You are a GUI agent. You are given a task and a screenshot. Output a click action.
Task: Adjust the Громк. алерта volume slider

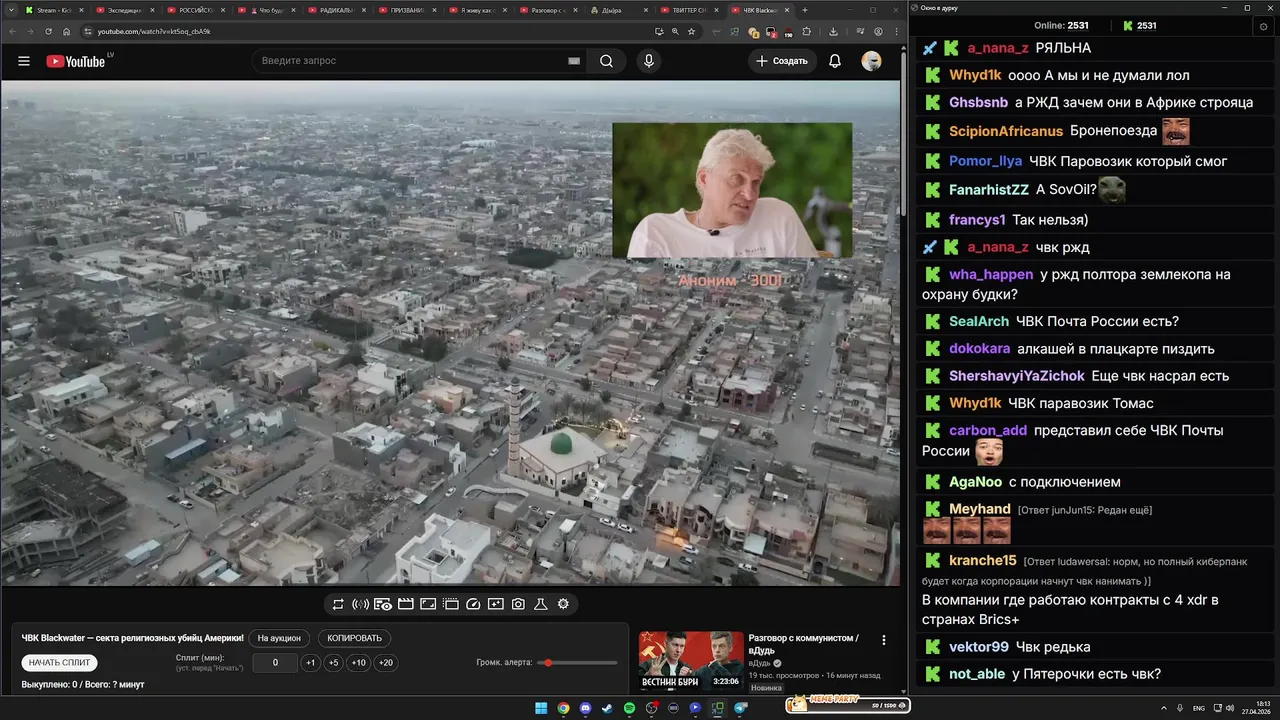[x=577, y=663]
